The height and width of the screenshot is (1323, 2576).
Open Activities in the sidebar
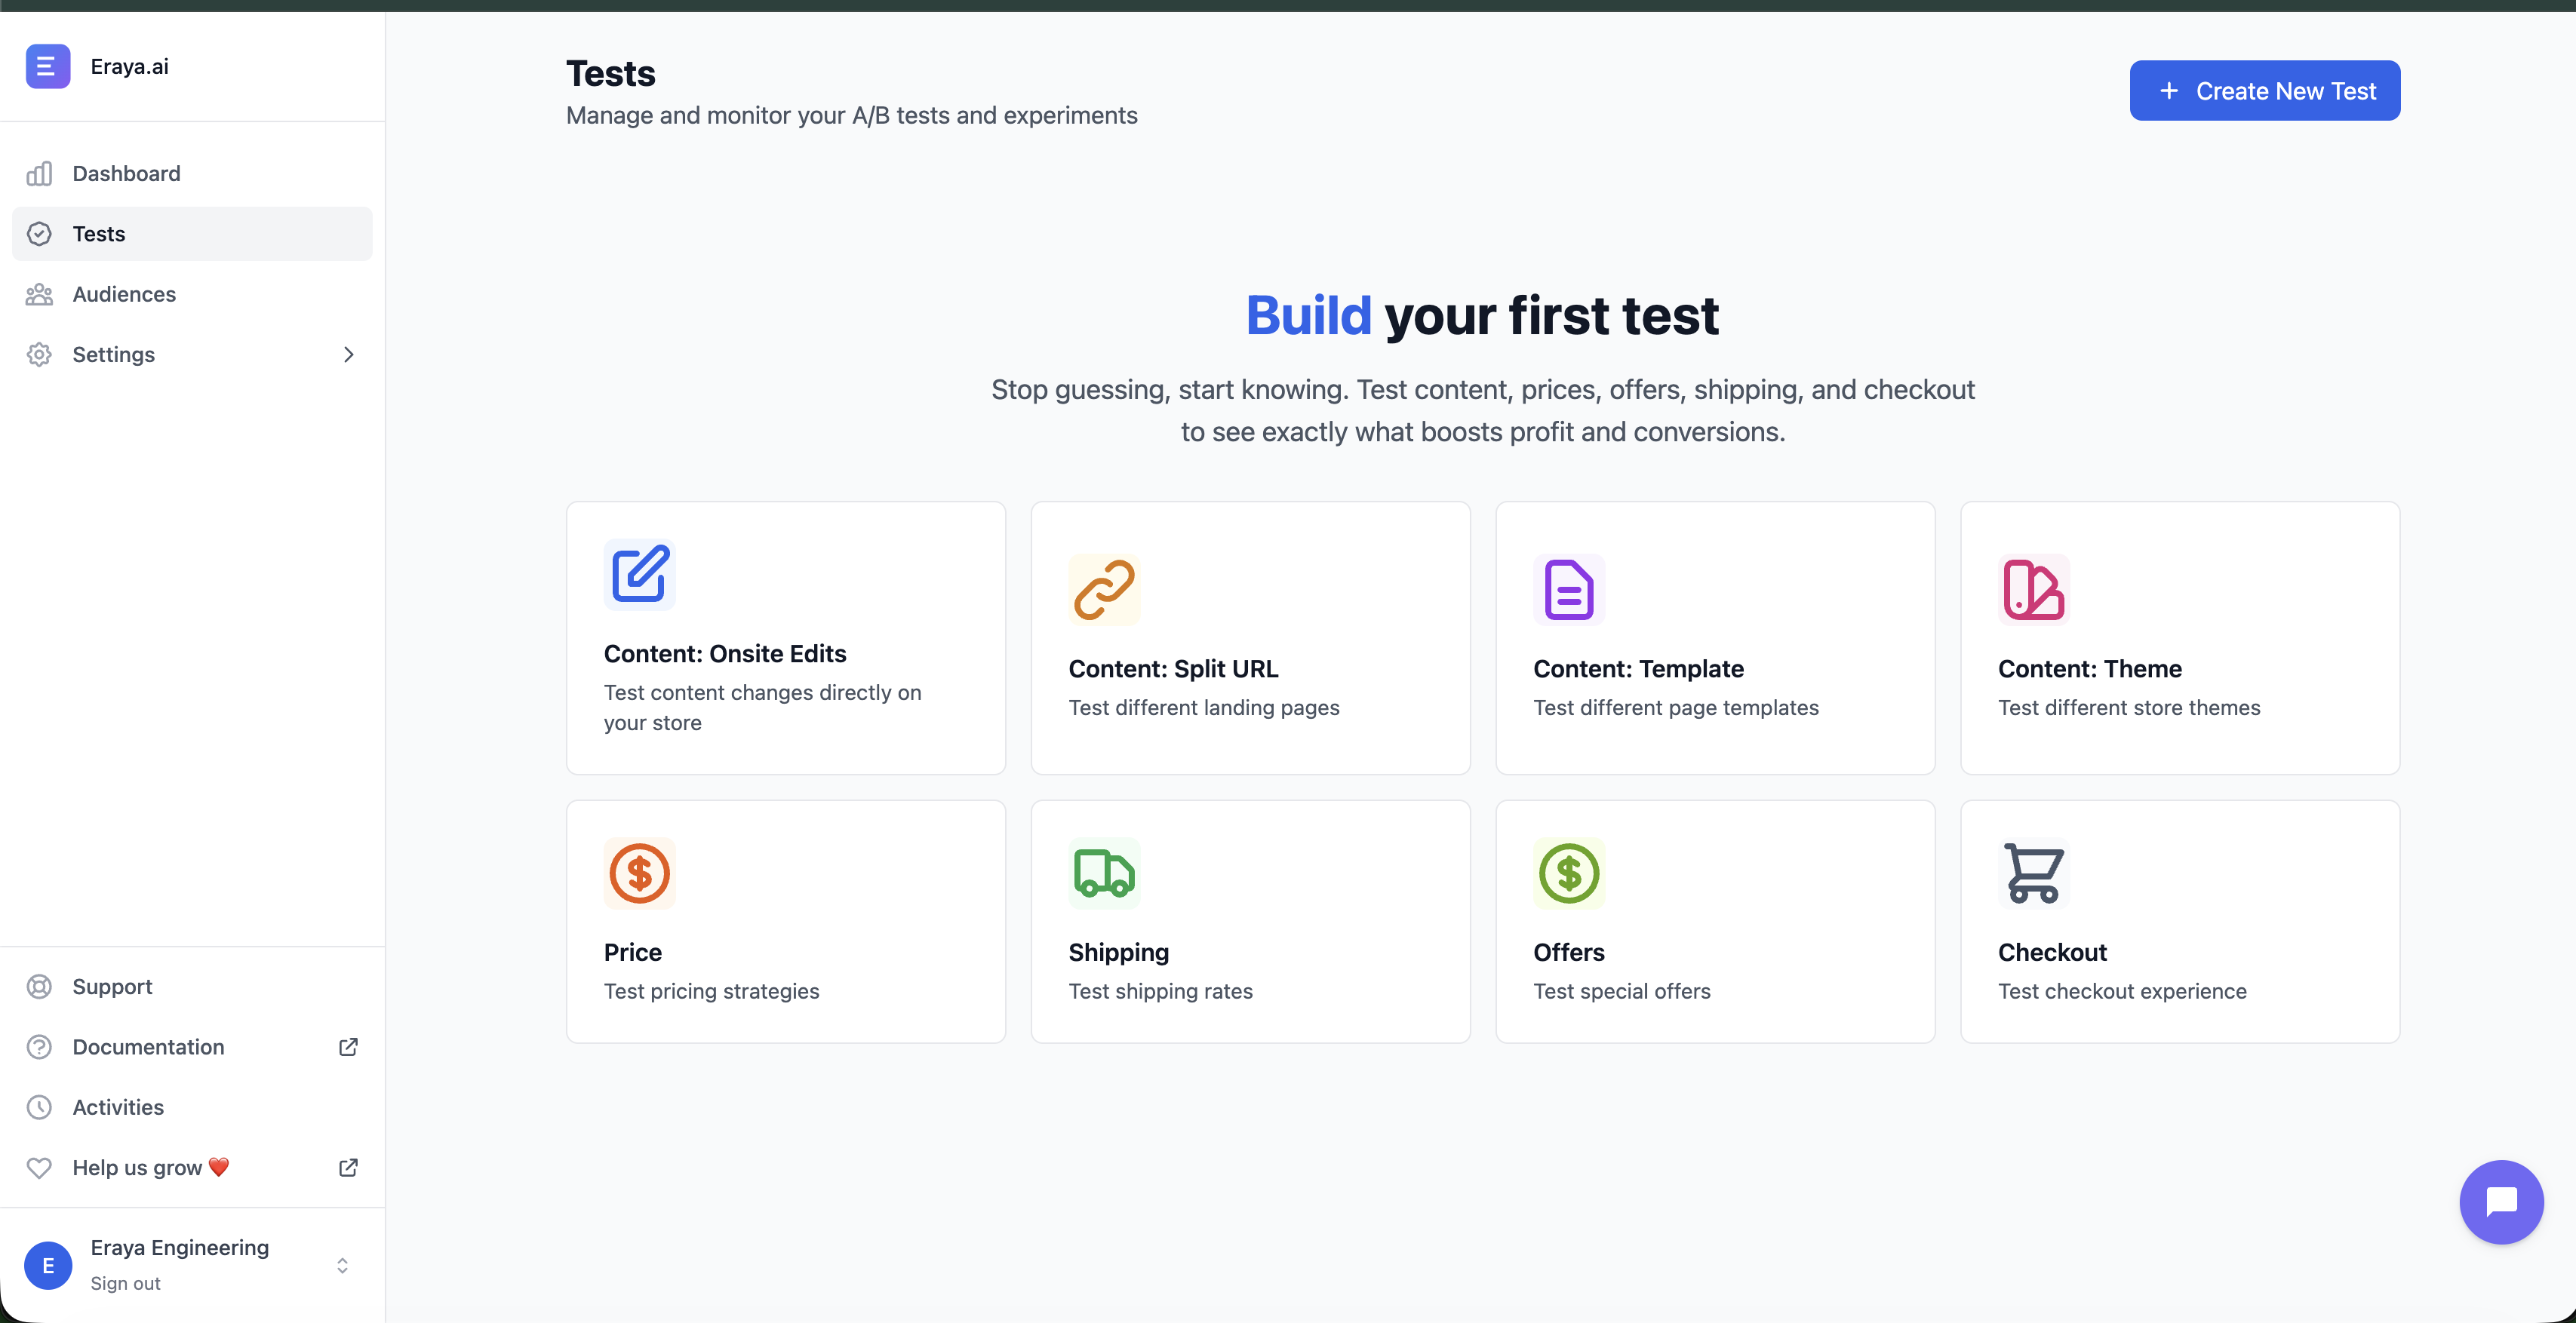coord(118,1107)
